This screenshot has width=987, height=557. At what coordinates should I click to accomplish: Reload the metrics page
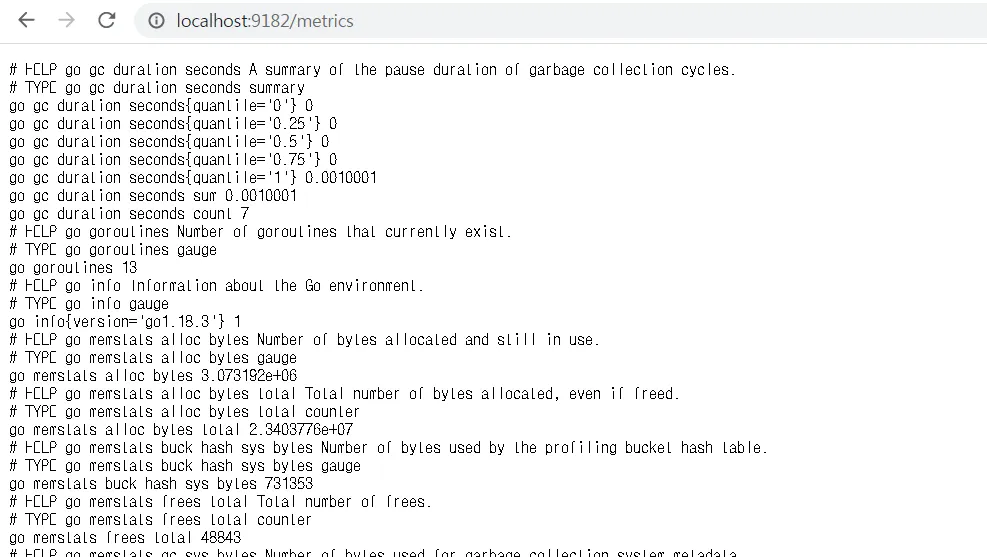pos(106,20)
